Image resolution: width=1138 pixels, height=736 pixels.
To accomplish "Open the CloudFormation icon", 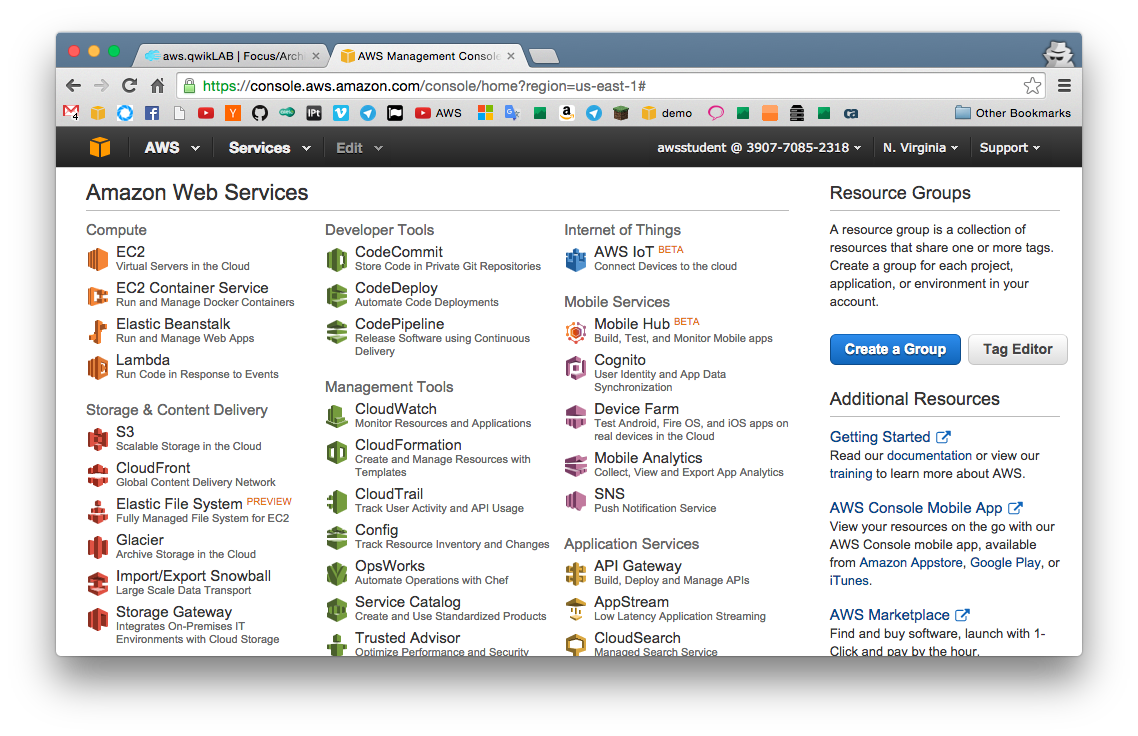I will pos(337,452).
